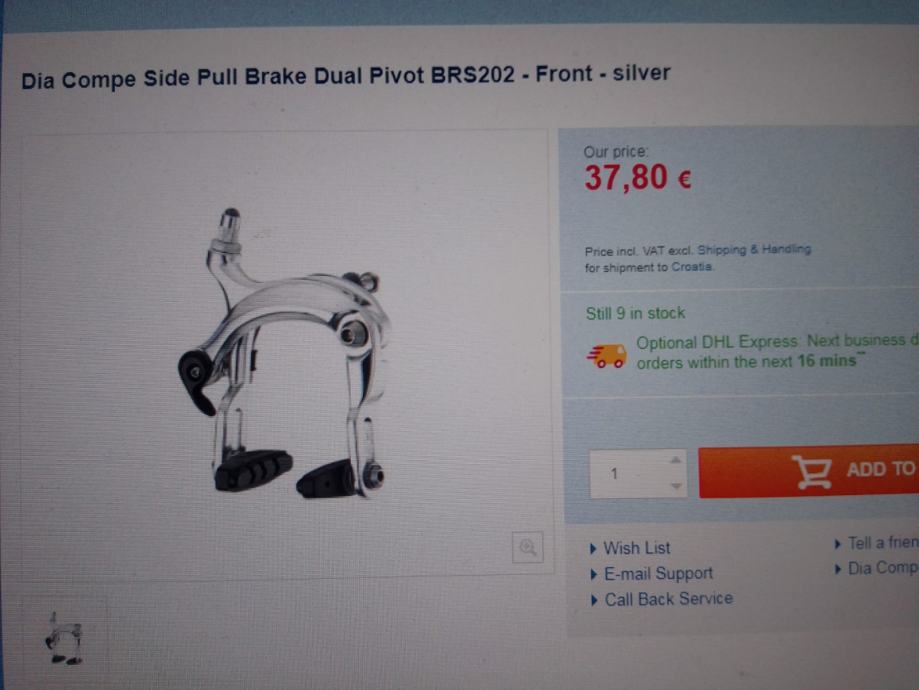Increase quantity with the up arrow
Screen dimensions: 919x690
pos(676,460)
